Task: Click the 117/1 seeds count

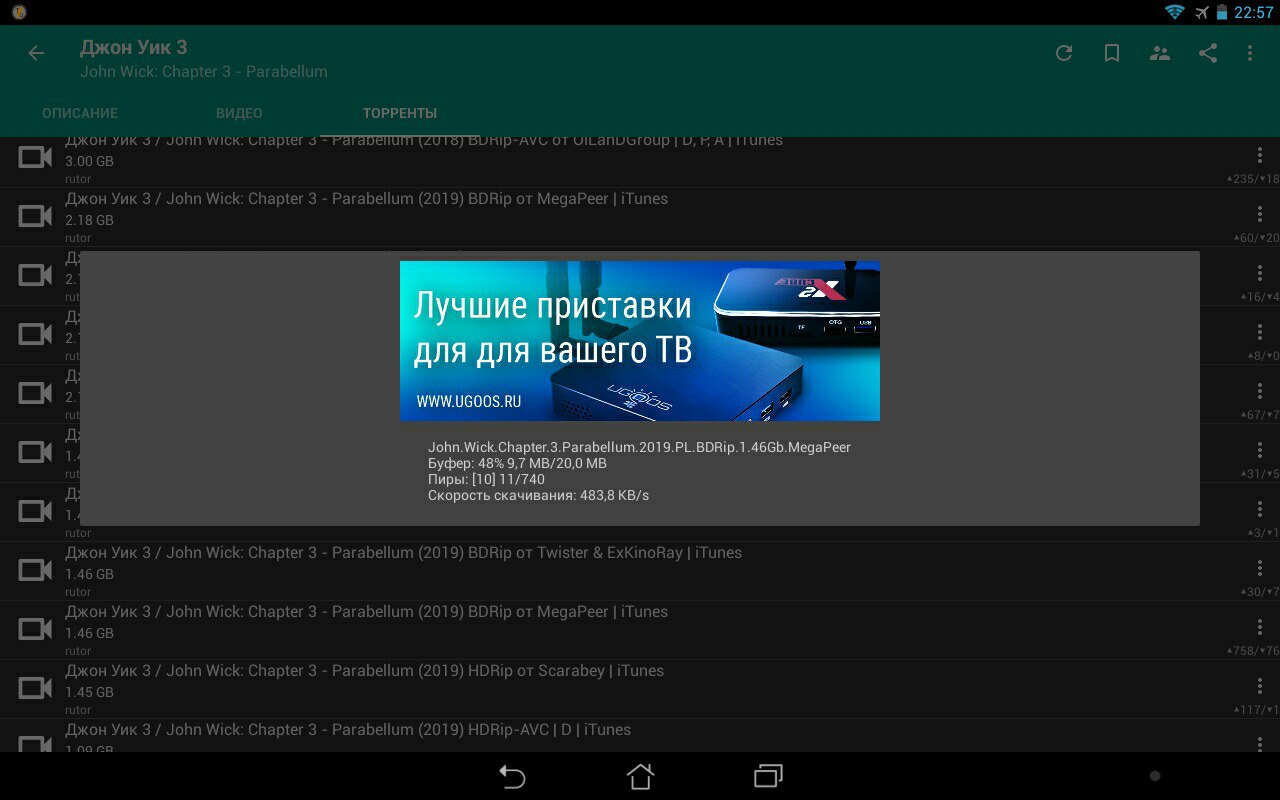Action: [1256, 710]
